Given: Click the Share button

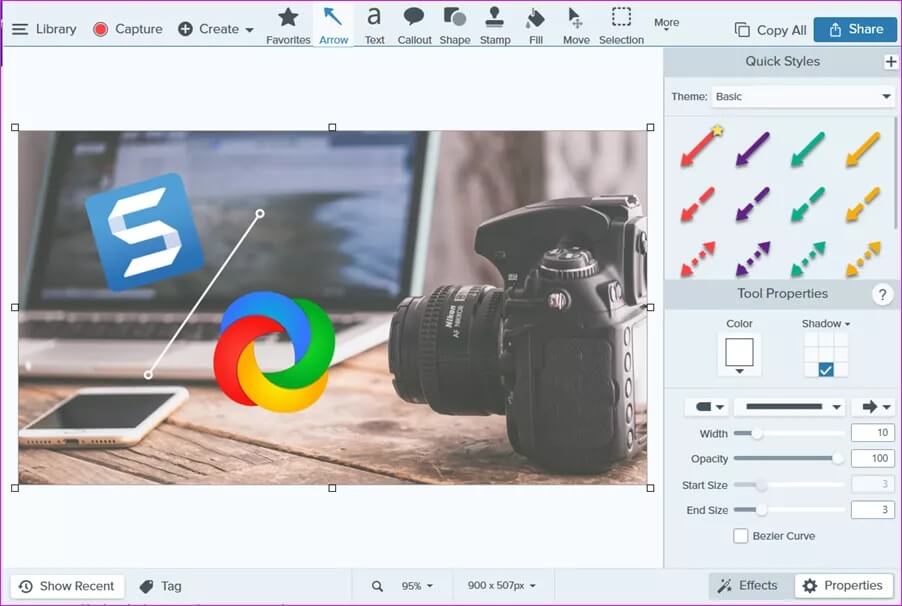Looking at the screenshot, I should [x=855, y=29].
